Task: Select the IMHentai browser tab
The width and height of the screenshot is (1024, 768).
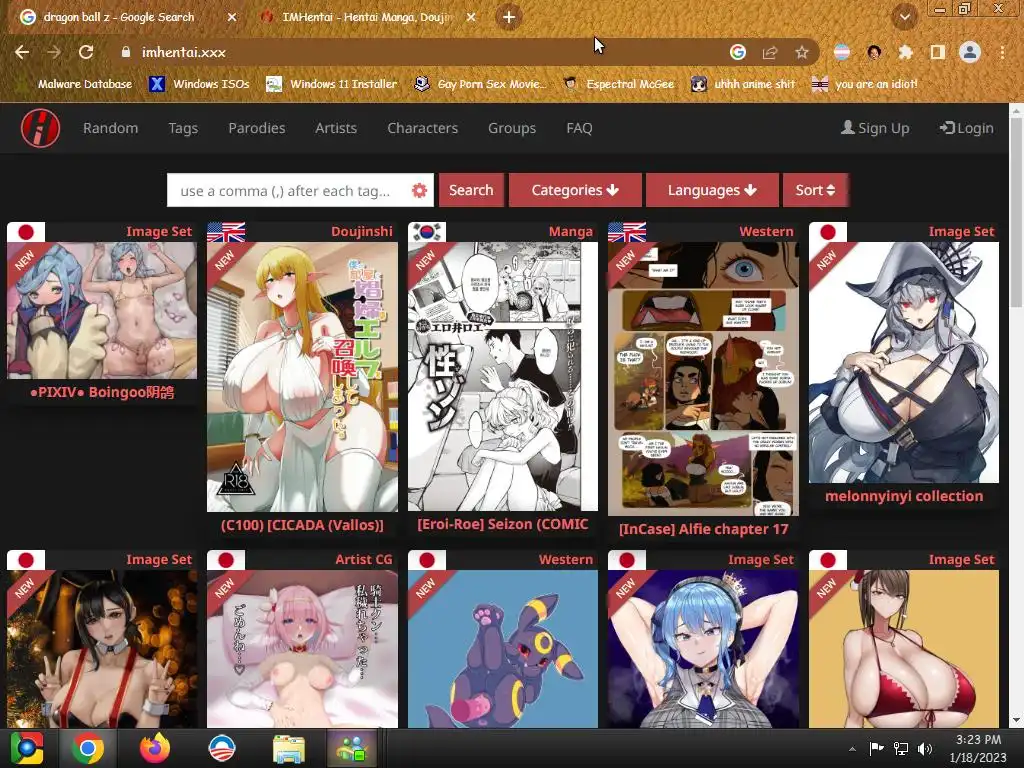Action: 367,17
